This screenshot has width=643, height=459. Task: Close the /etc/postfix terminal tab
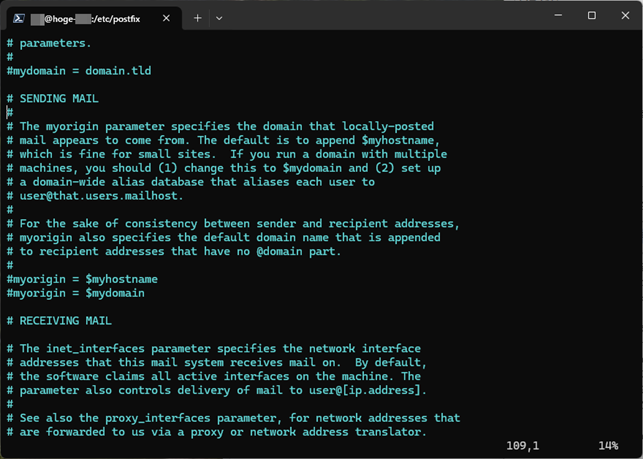tap(166, 18)
